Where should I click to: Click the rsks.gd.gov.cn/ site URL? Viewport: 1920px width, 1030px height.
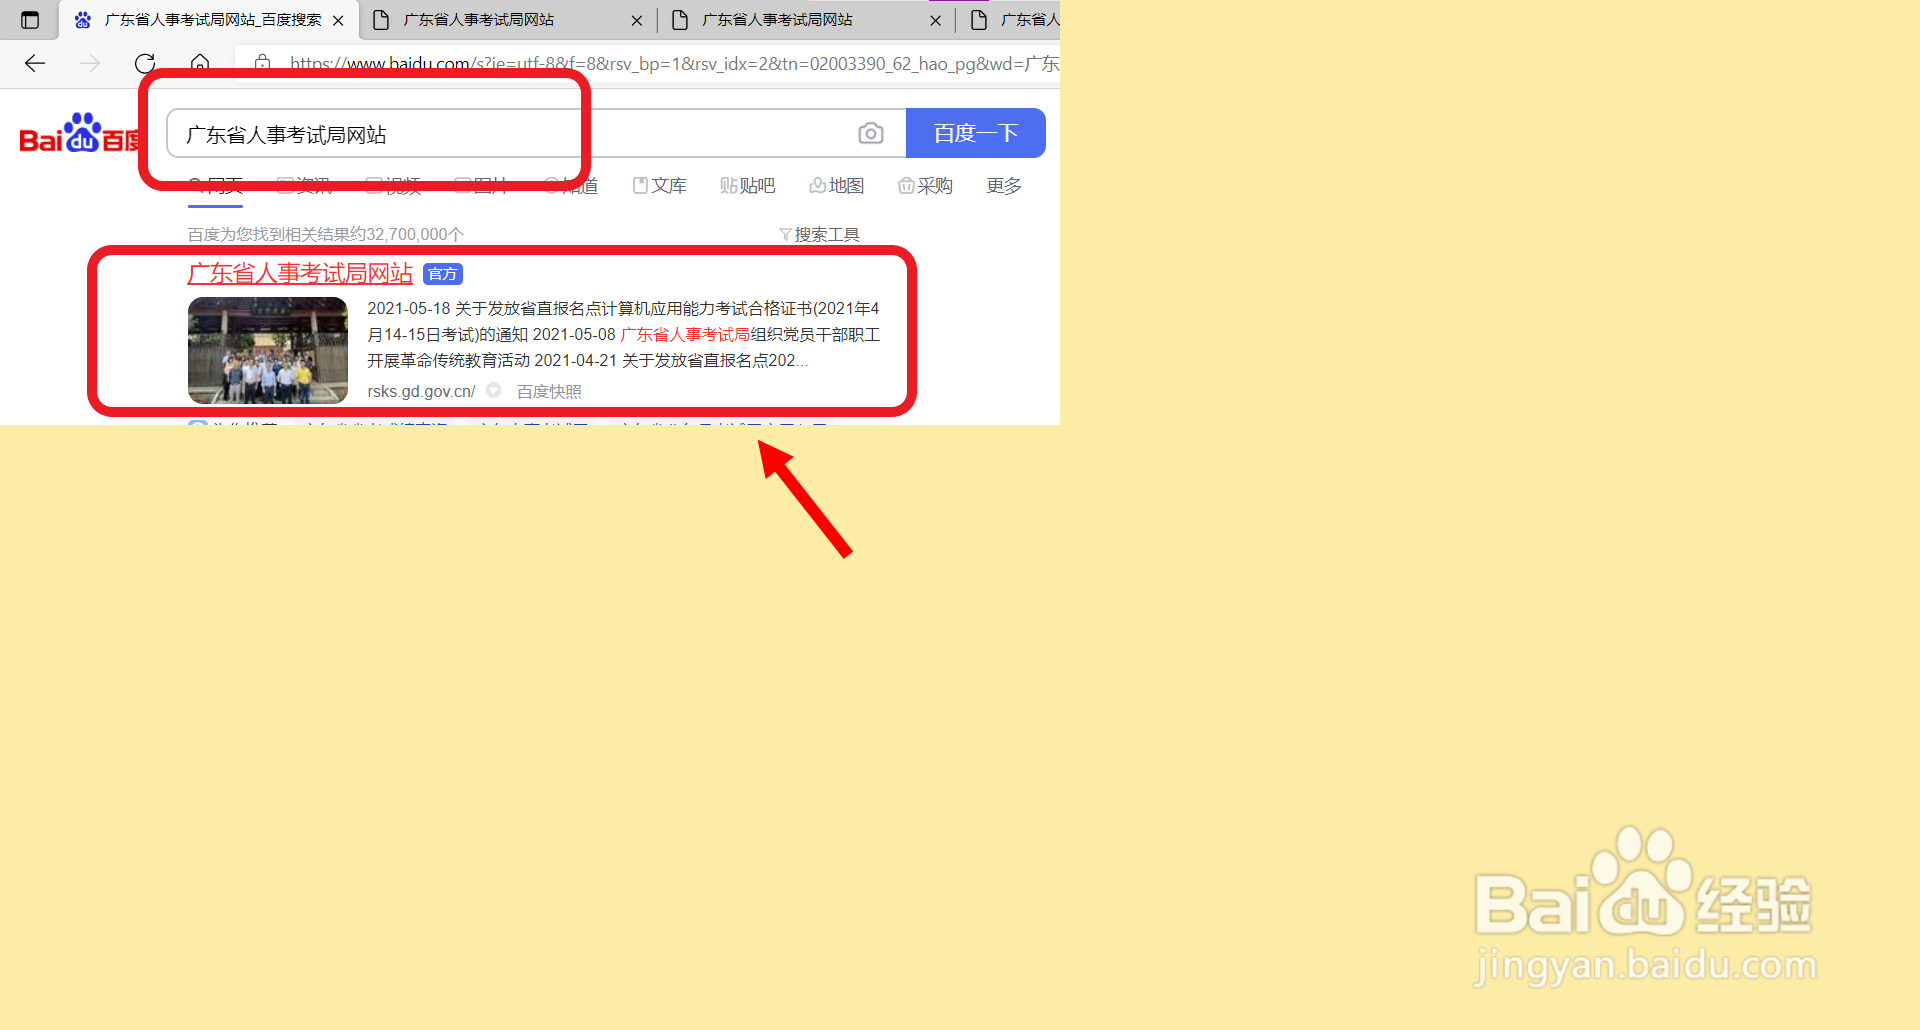(x=421, y=391)
